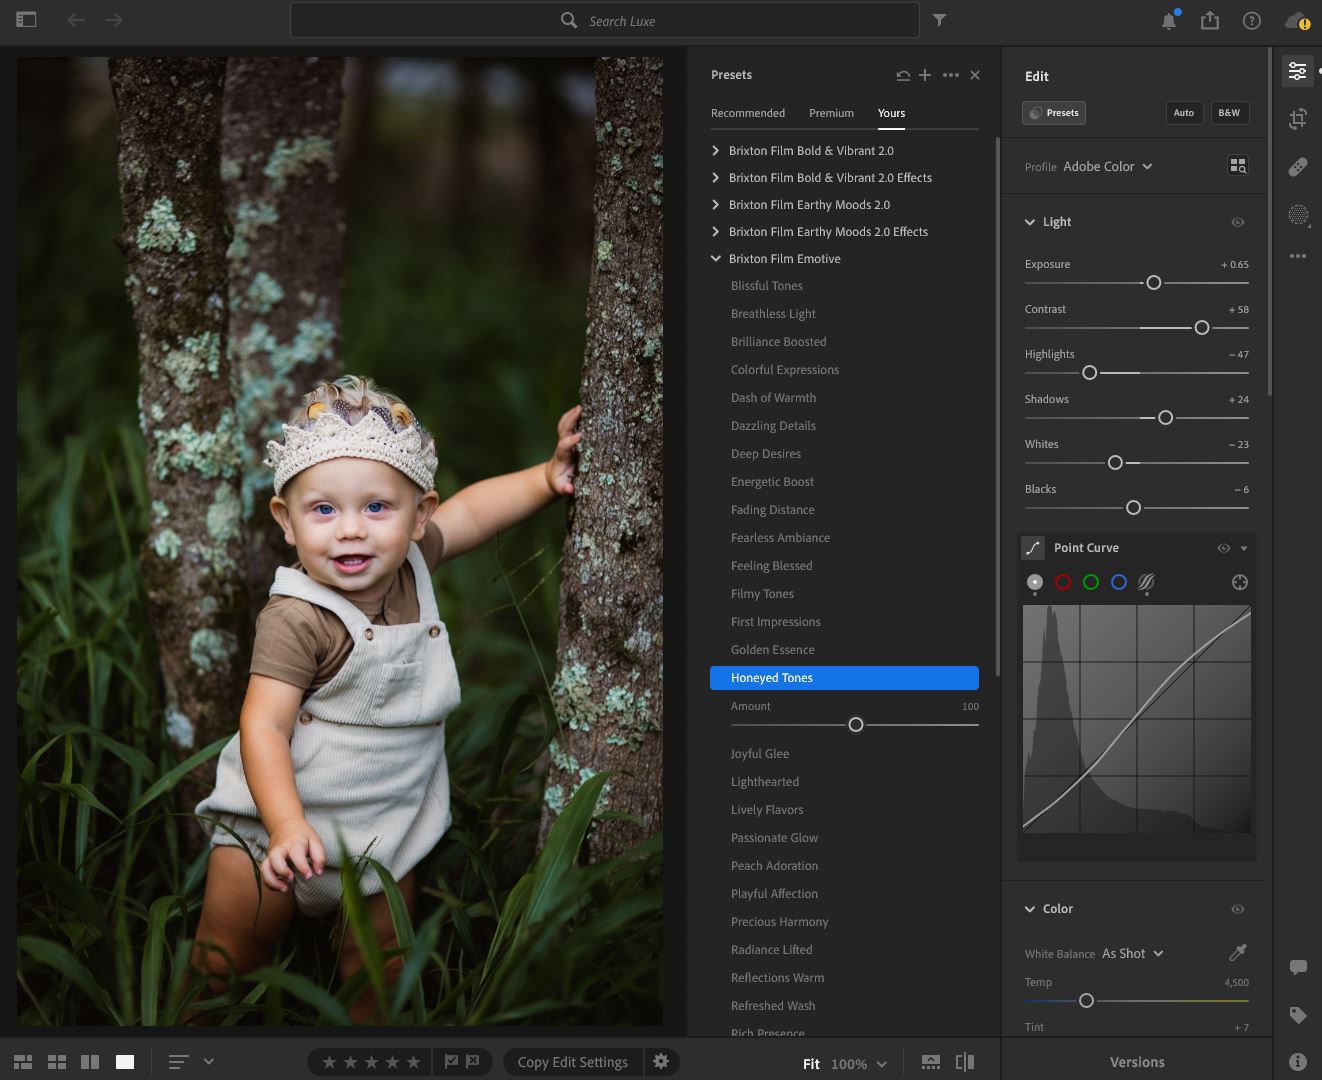Switch to the Recommended presets tab

(748, 113)
